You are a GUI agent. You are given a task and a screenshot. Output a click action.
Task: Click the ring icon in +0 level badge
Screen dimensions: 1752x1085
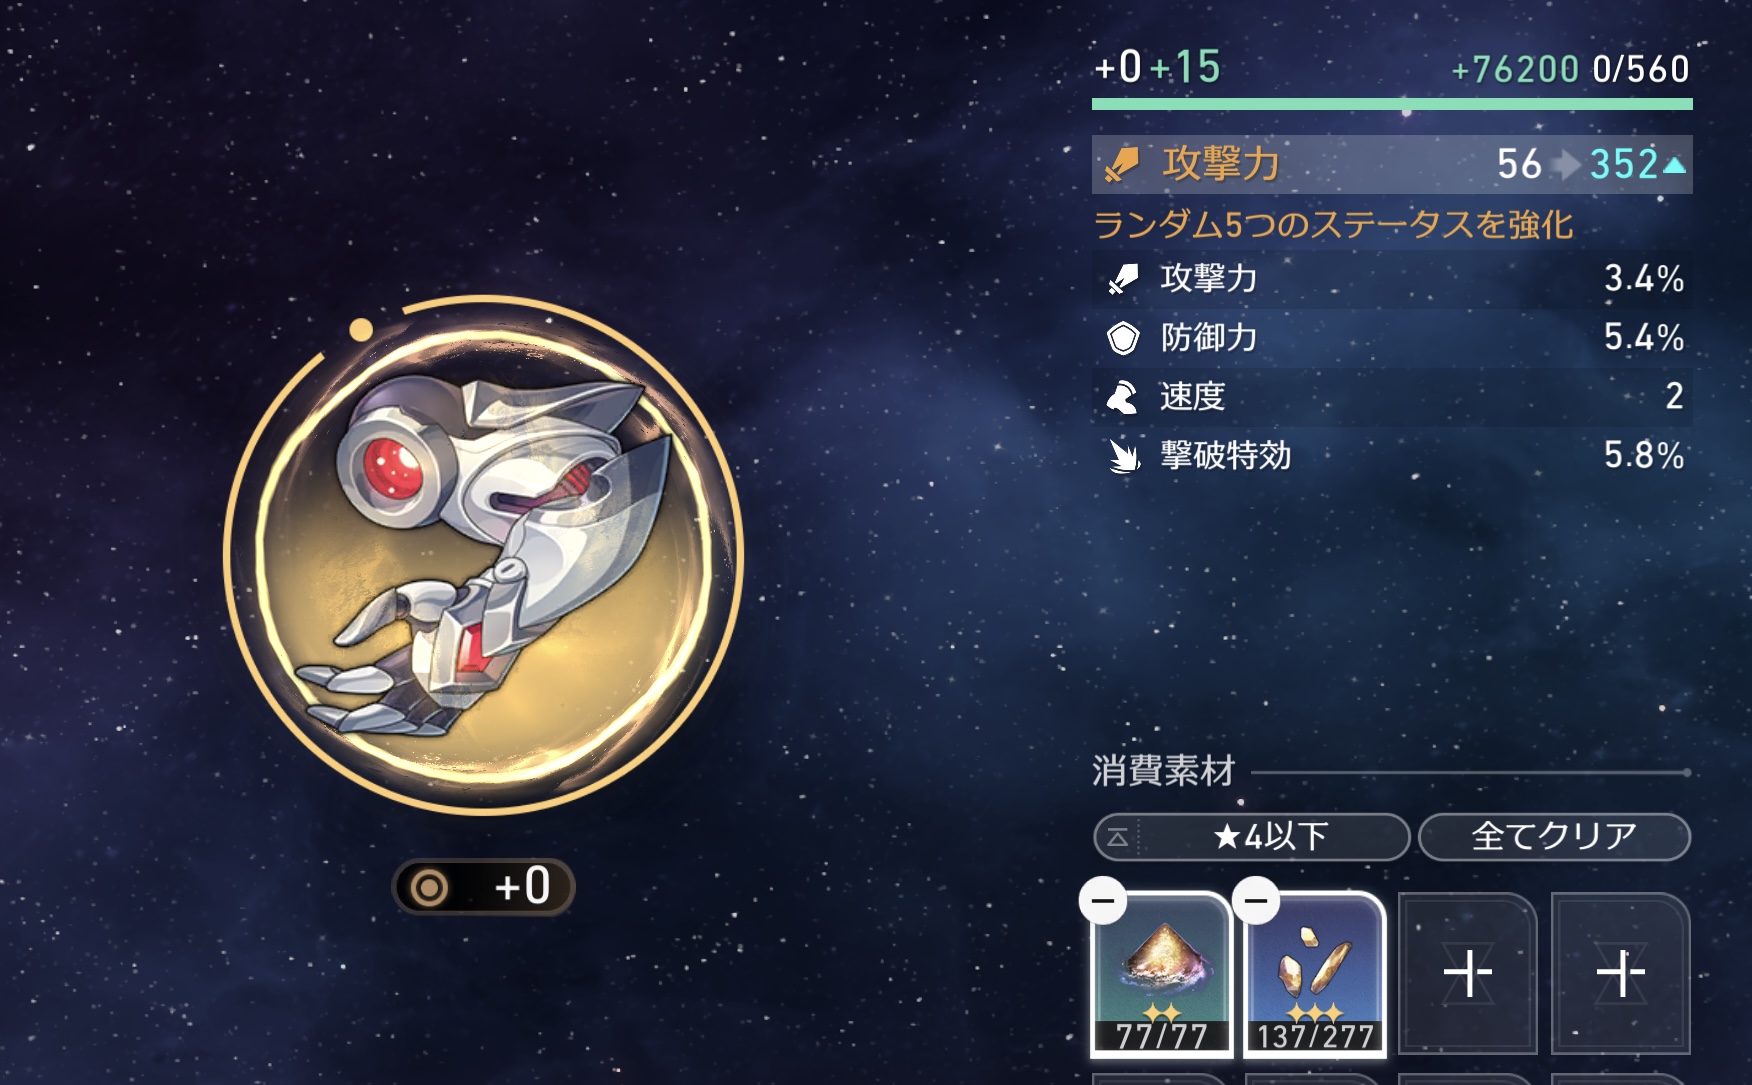pyautogui.click(x=430, y=887)
